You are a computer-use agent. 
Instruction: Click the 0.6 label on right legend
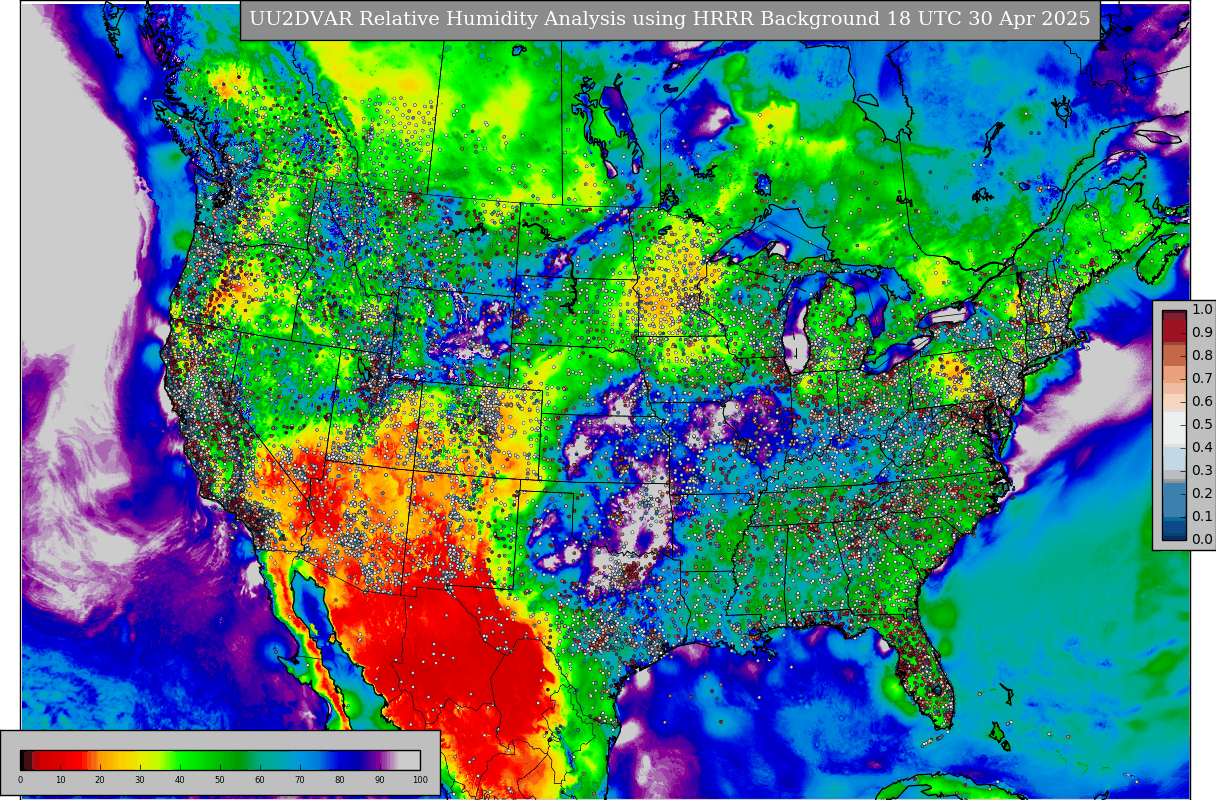tap(1202, 402)
